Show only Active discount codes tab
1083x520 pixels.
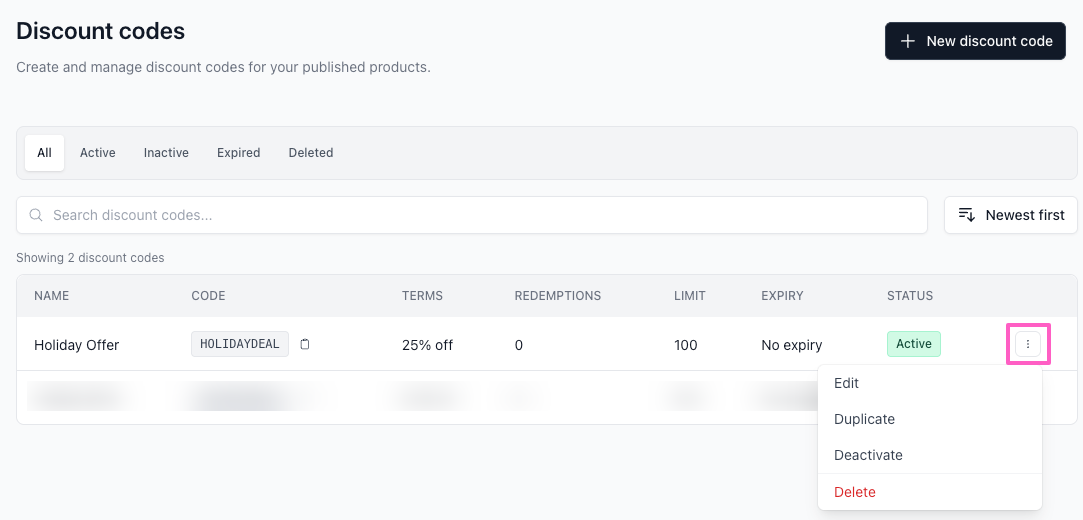[98, 153]
